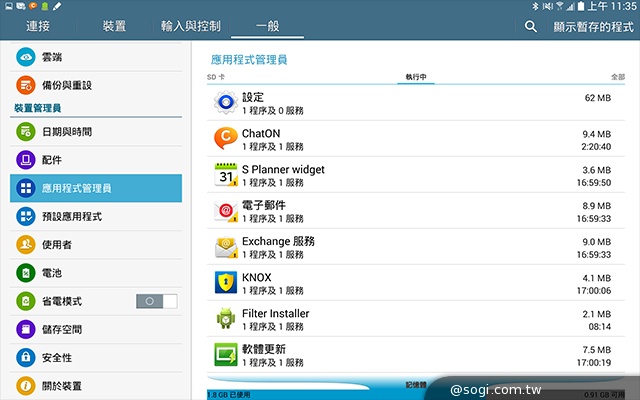Screen dimensions: 640x400
Task: Tap the 使用者 user icon
Action: point(26,244)
